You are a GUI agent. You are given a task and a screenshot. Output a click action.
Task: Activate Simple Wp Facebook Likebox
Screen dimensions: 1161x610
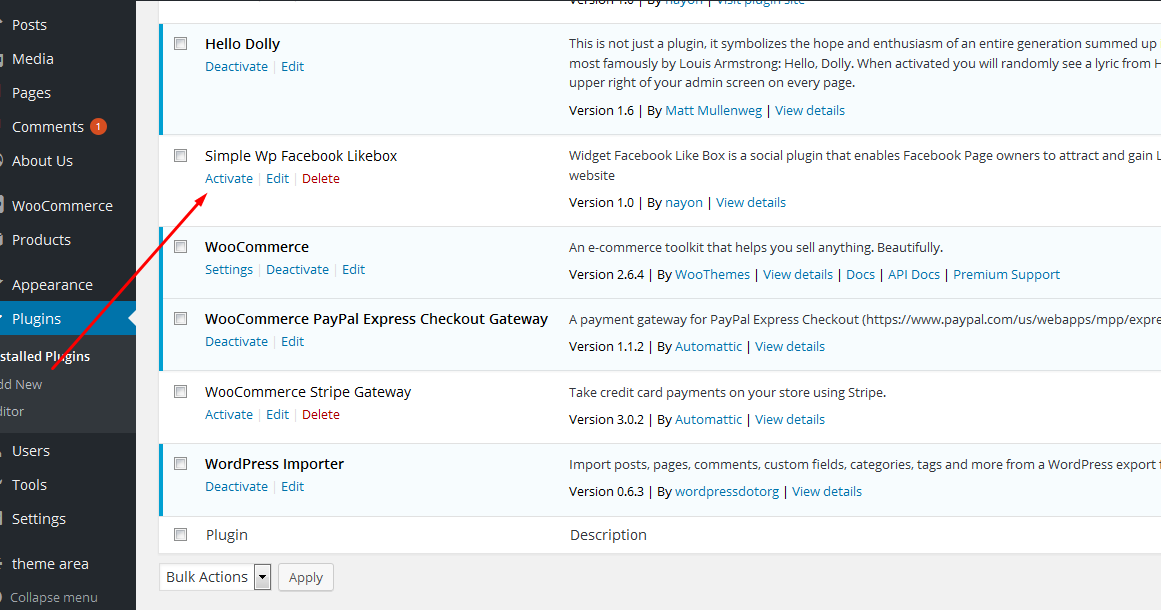[229, 178]
